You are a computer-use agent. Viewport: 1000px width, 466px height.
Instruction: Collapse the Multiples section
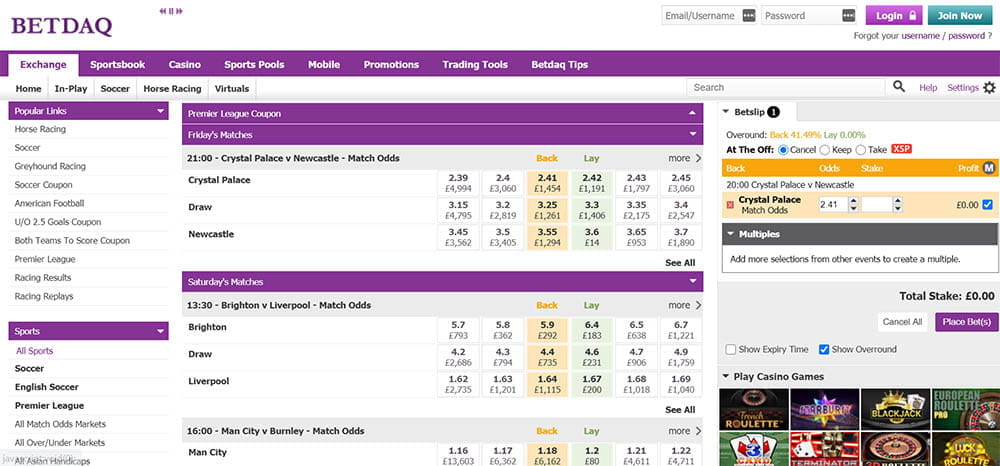(730, 234)
